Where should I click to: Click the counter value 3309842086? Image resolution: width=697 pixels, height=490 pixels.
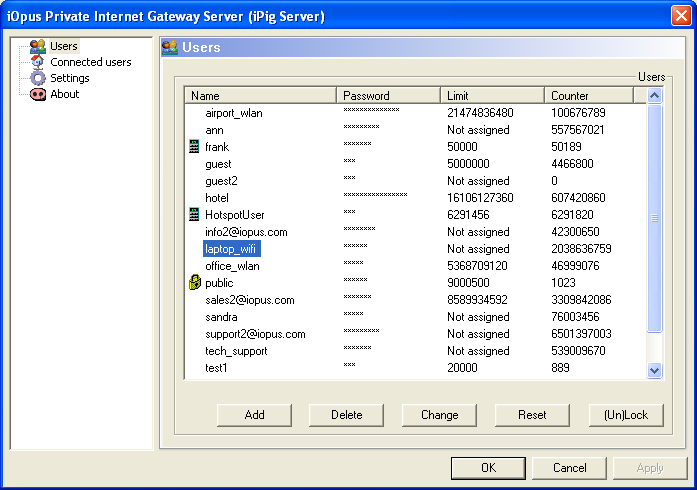[x=581, y=300]
